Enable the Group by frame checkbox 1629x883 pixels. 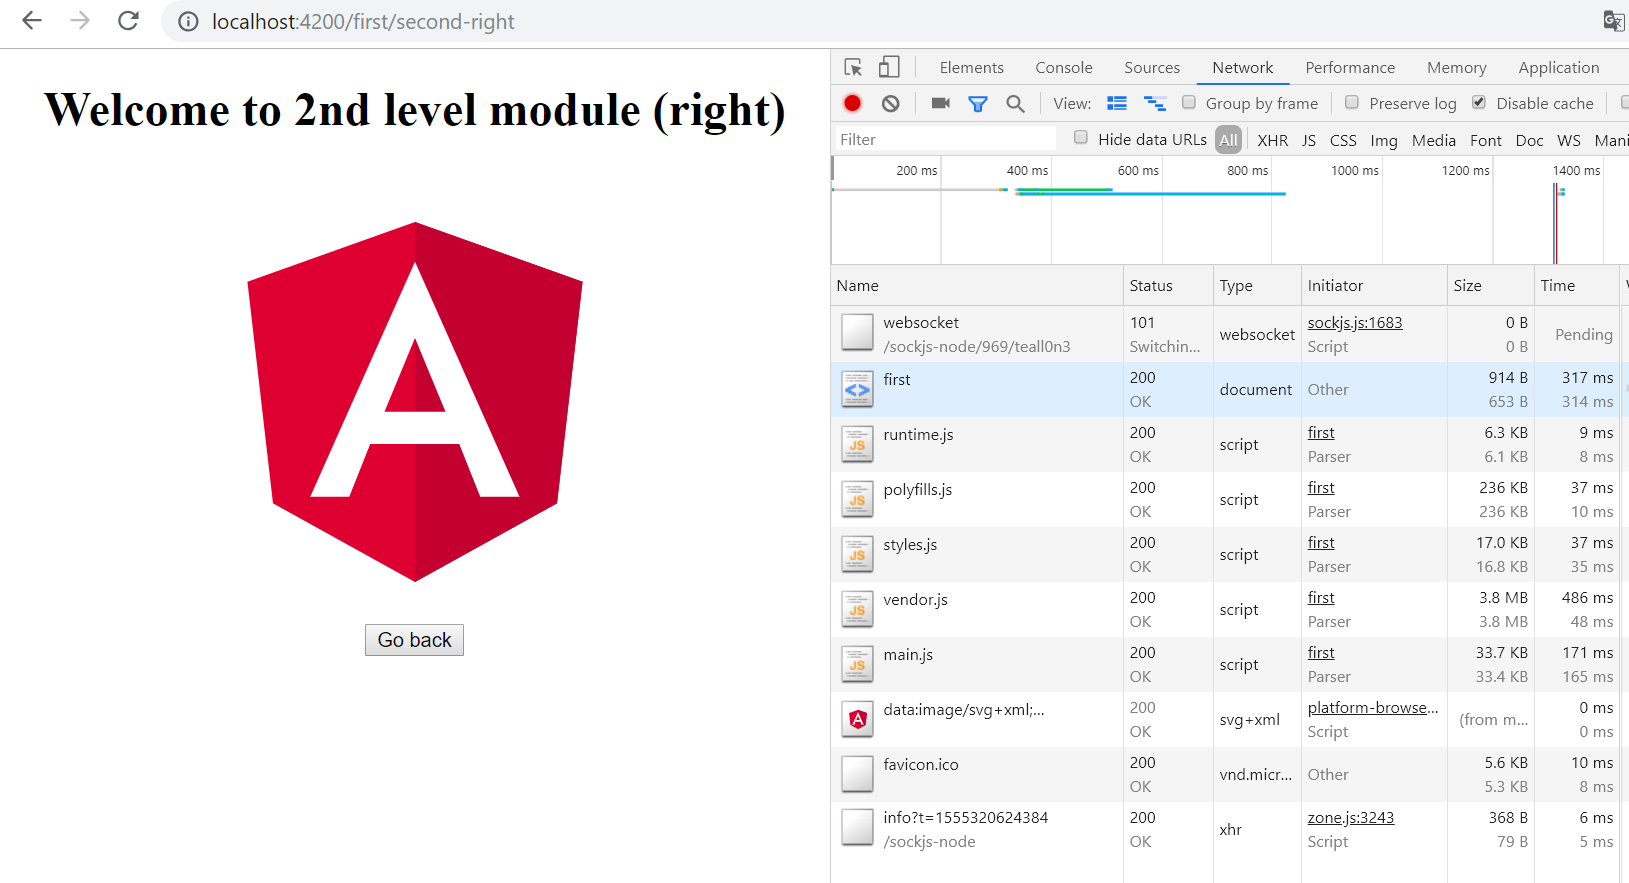click(1189, 102)
